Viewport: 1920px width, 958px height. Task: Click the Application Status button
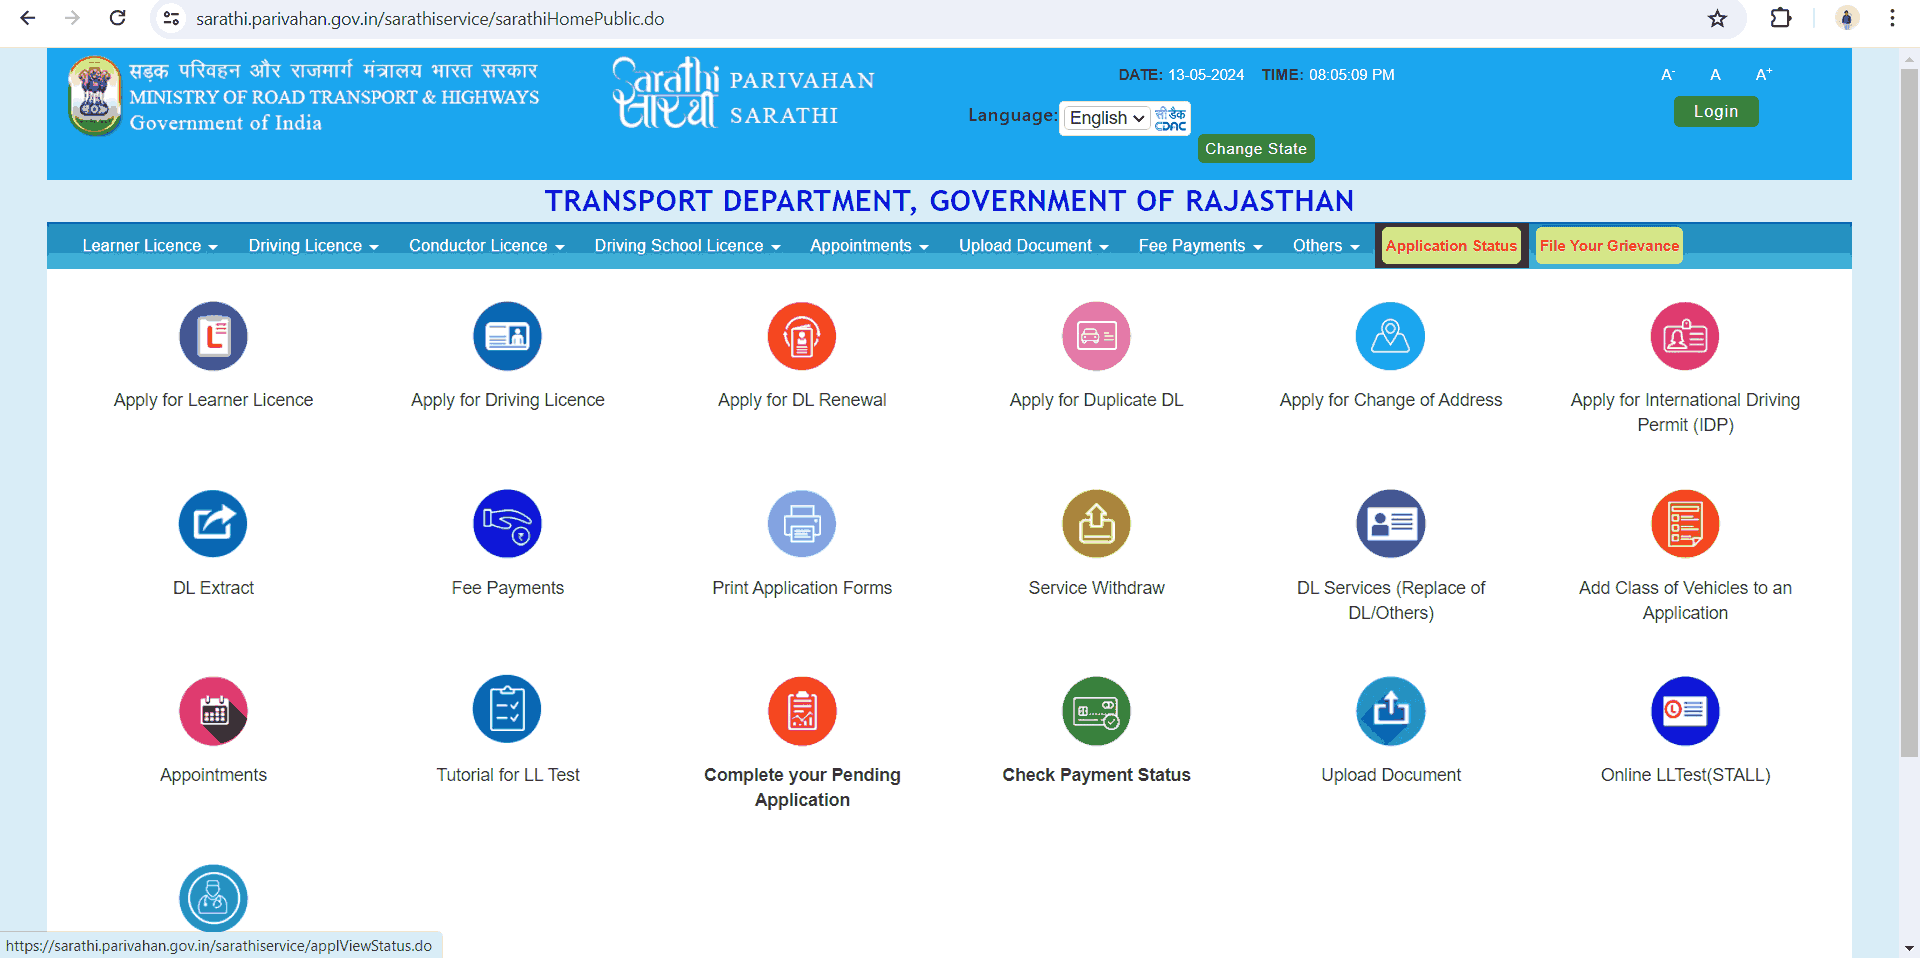[x=1451, y=246]
